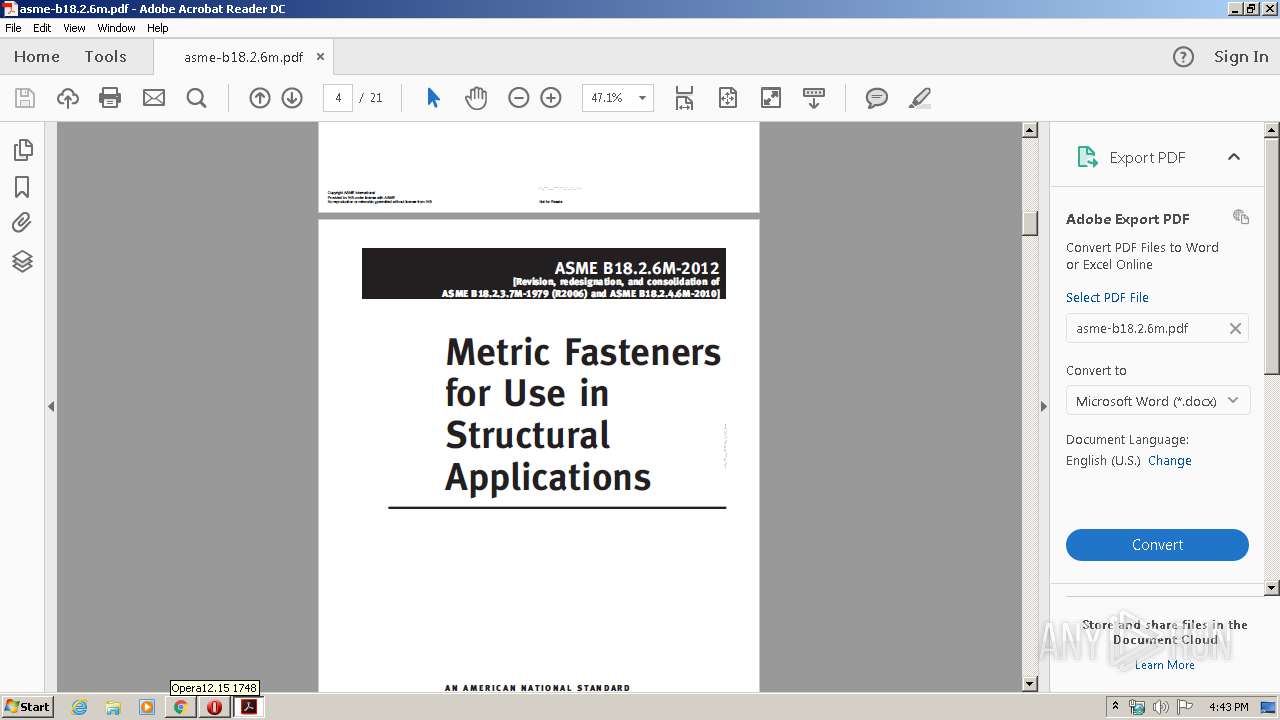Screen dimensions: 1280x720
Task: Fit one full page icon
Action: (x=728, y=98)
